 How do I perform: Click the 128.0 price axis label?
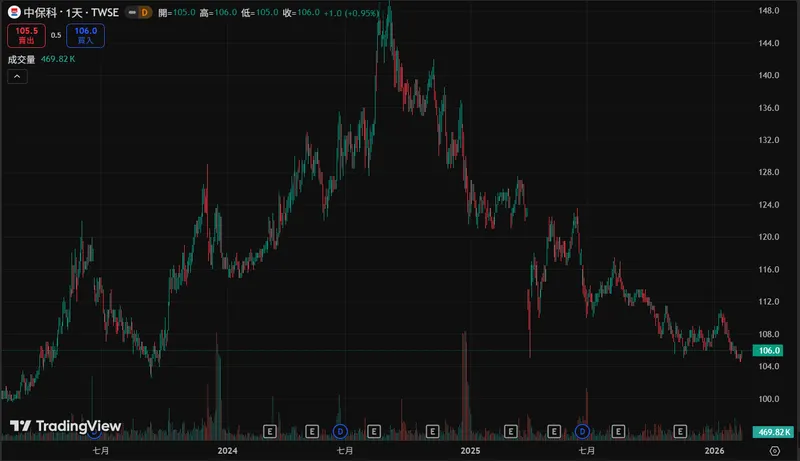(769, 172)
